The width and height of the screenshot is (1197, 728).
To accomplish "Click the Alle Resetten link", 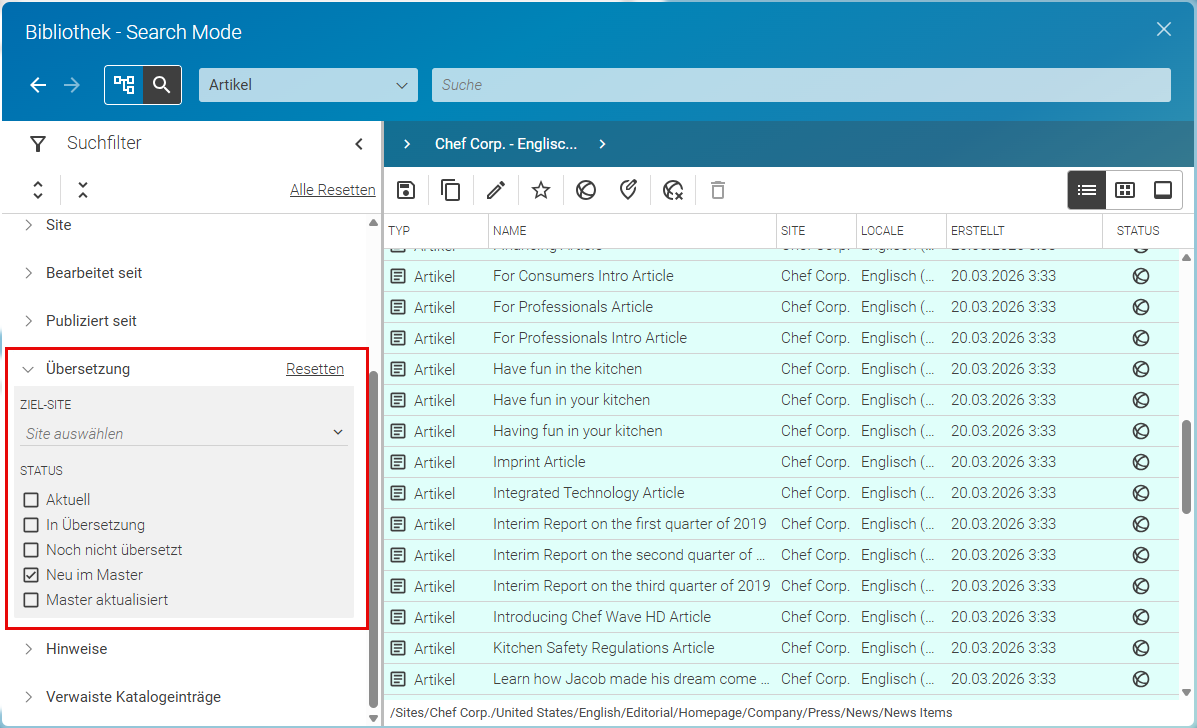I will coord(333,190).
